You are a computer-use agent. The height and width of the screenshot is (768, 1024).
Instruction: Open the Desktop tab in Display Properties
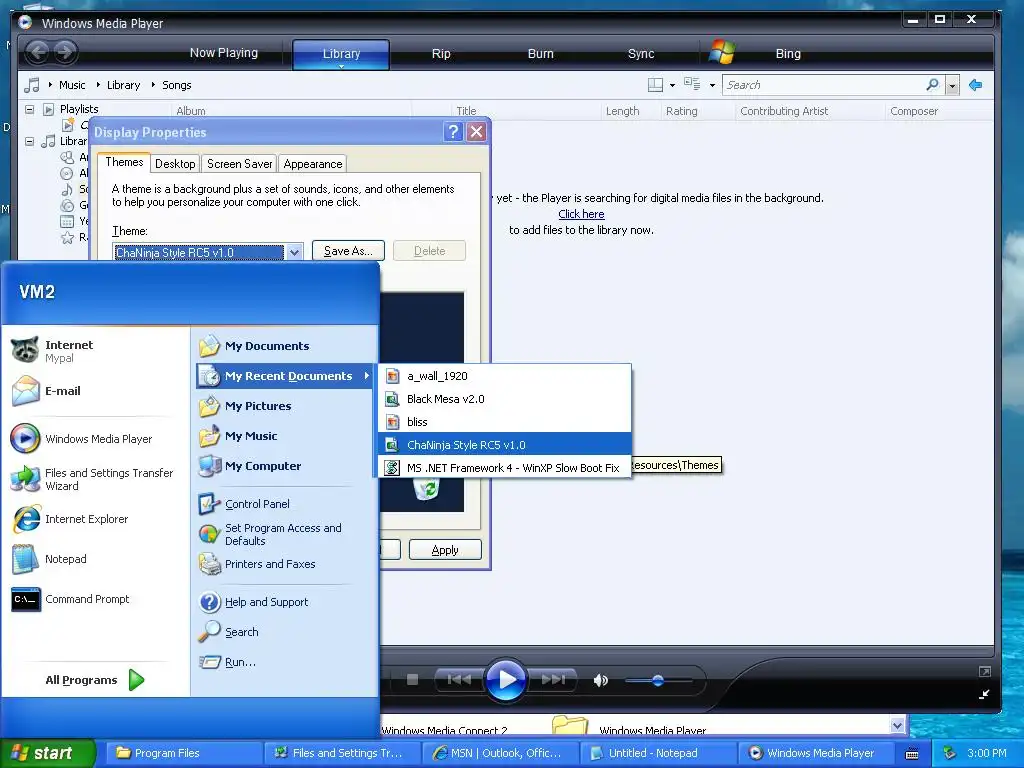pos(175,164)
